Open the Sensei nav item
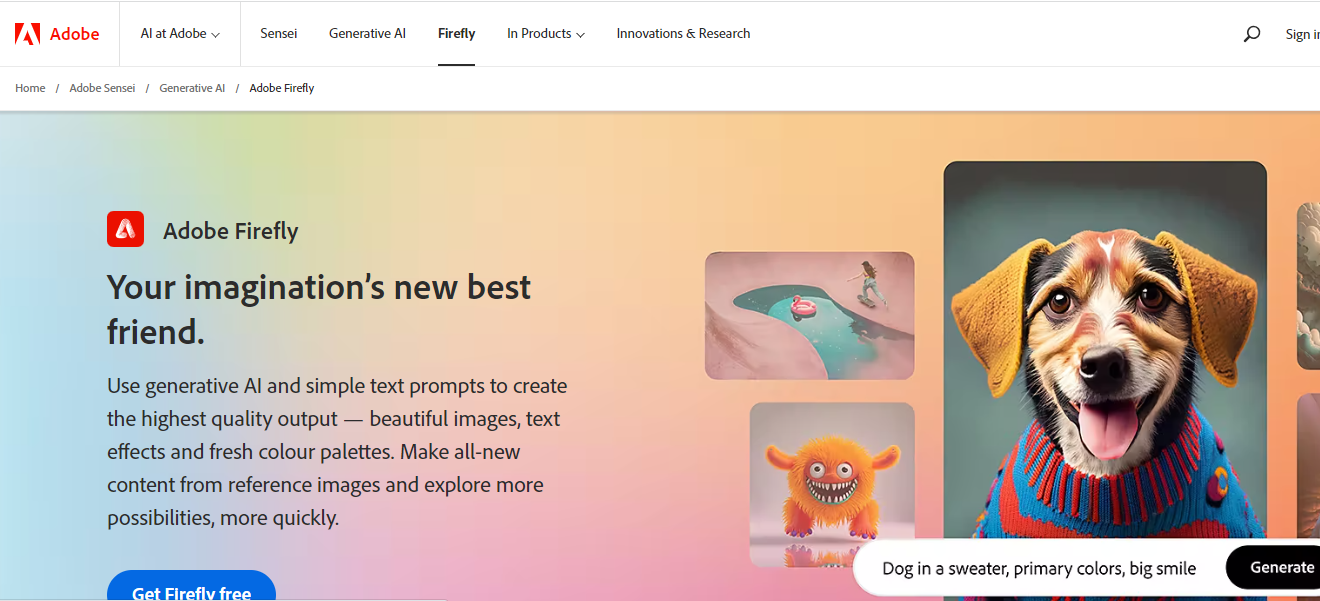The height and width of the screenshot is (601, 1320). 279,34
